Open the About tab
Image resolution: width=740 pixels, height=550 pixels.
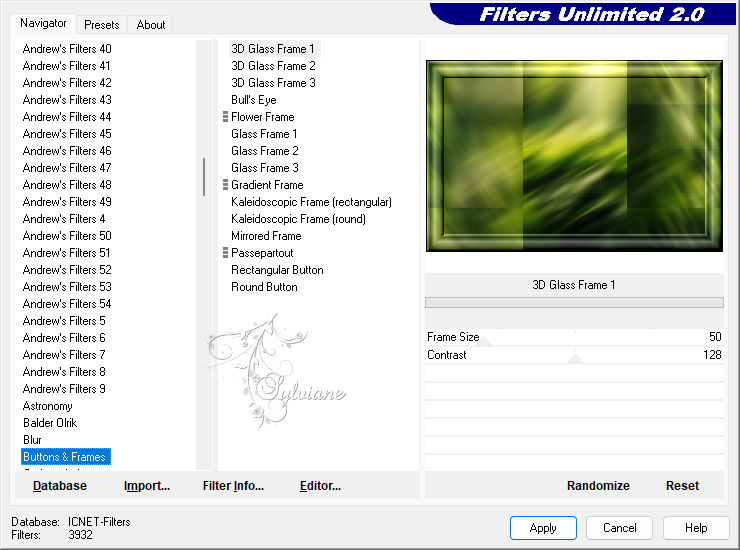click(151, 25)
